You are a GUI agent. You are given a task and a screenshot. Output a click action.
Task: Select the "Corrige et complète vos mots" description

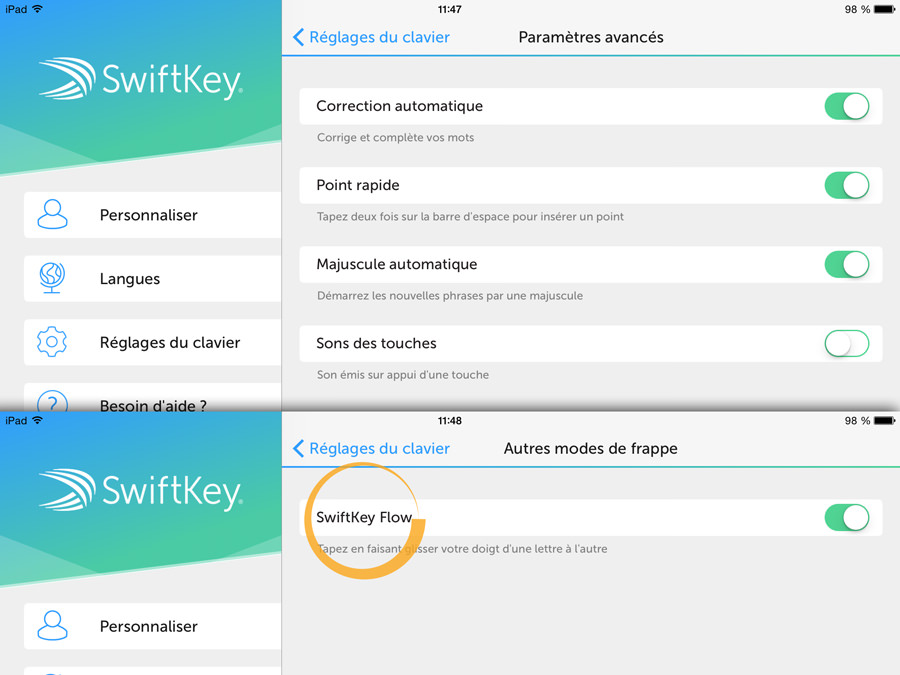click(395, 137)
